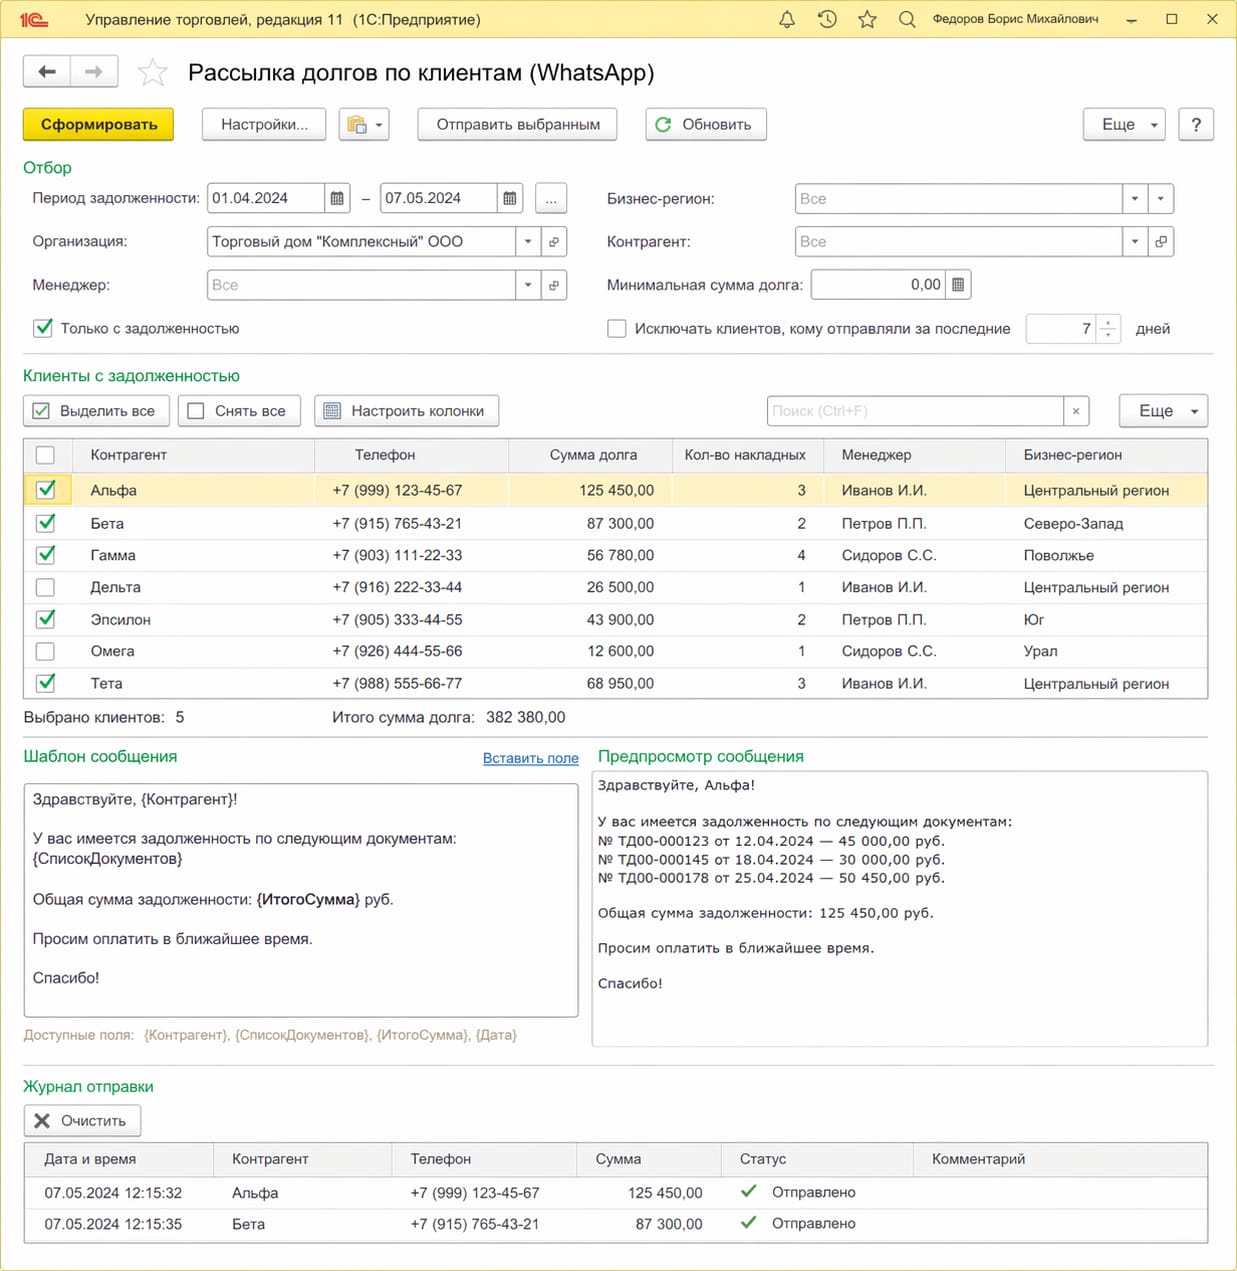Expand the Менеджер dropdown list
The height and width of the screenshot is (1271, 1237).
pyautogui.click(x=528, y=285)
